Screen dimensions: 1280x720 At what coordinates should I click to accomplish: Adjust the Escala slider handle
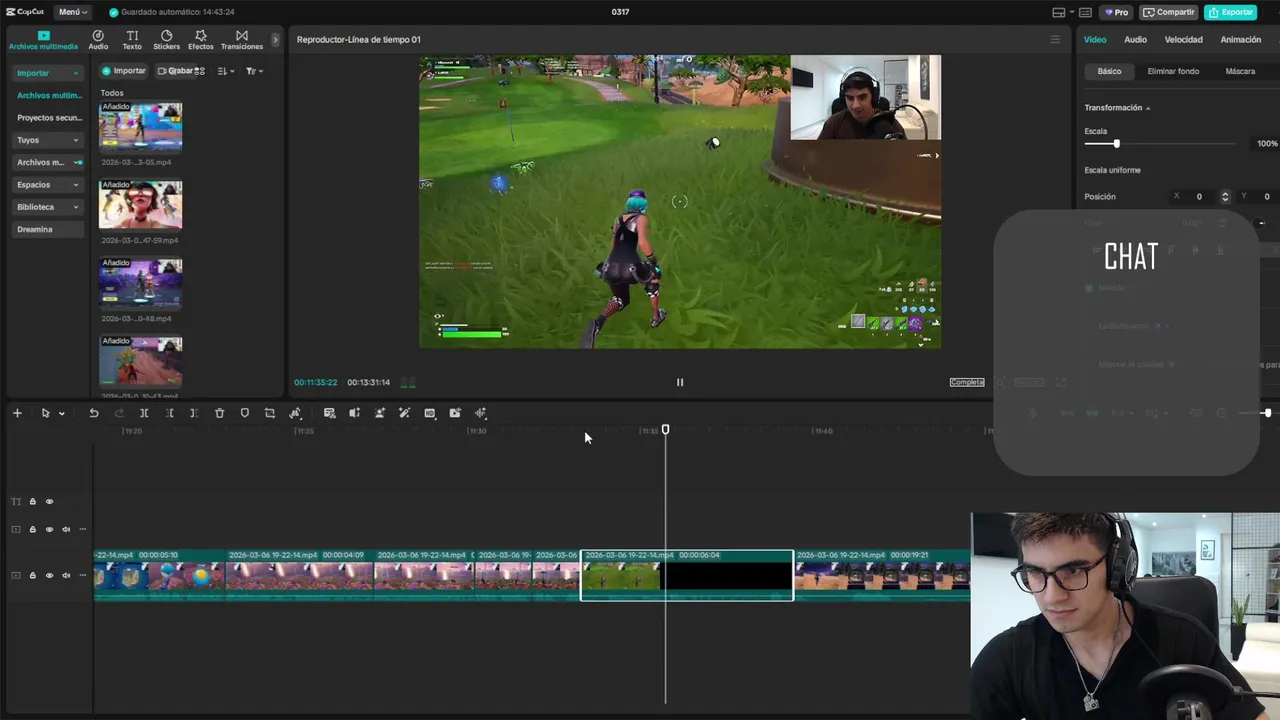1116,144
